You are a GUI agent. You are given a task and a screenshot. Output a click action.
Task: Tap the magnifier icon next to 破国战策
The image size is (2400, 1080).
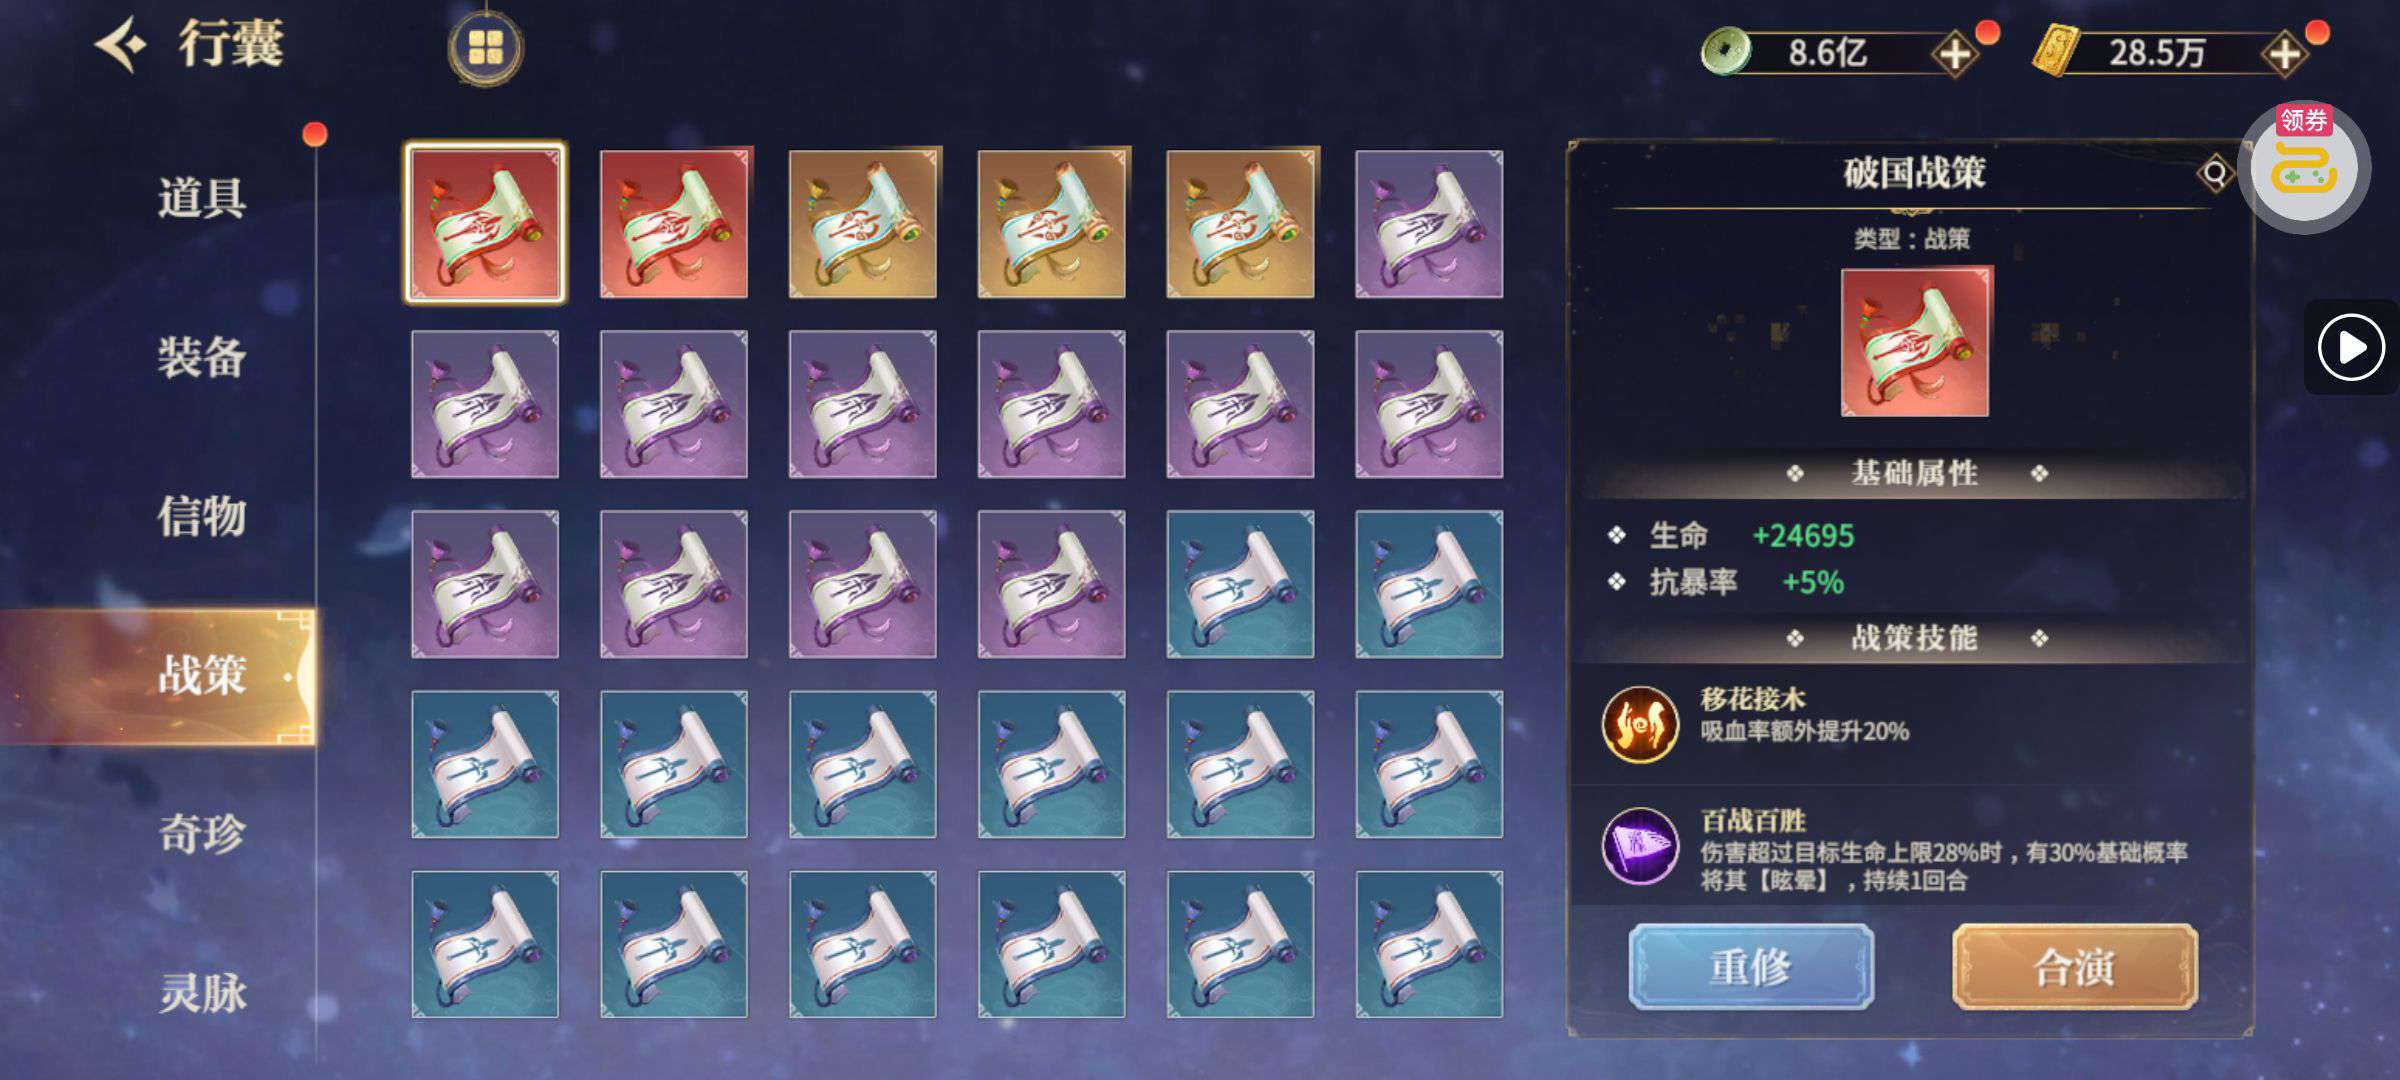(x=2215, y=173)
